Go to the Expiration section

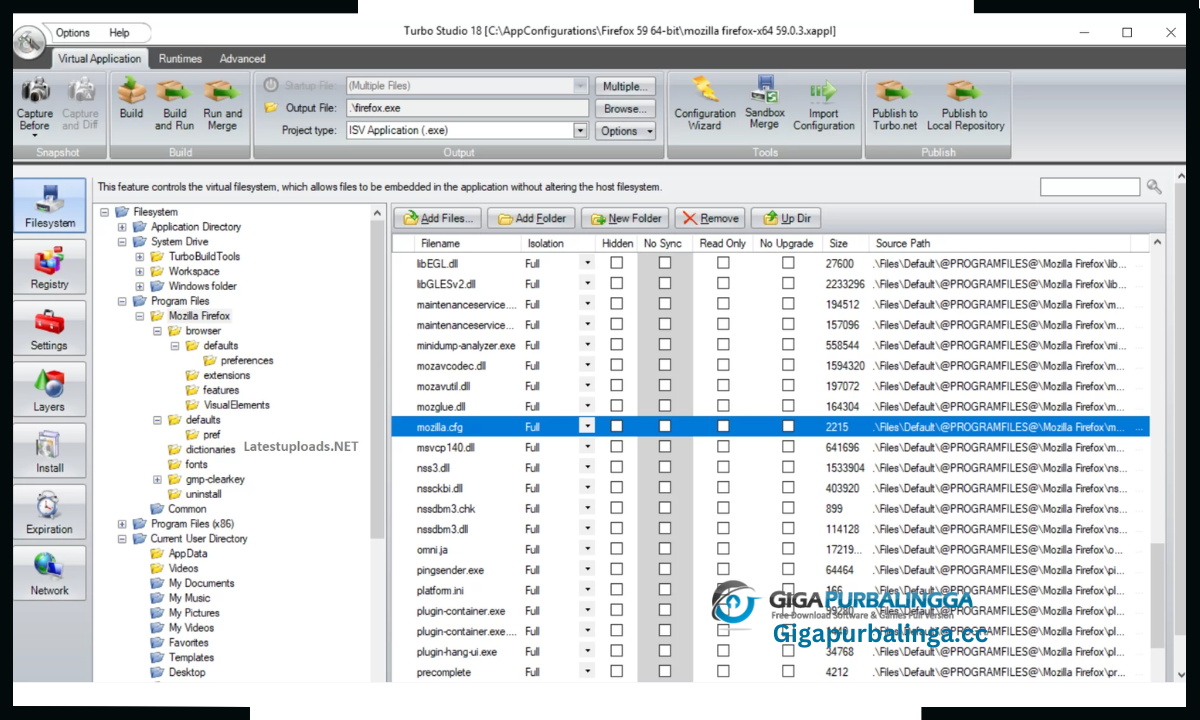click(x=50, y=513)
